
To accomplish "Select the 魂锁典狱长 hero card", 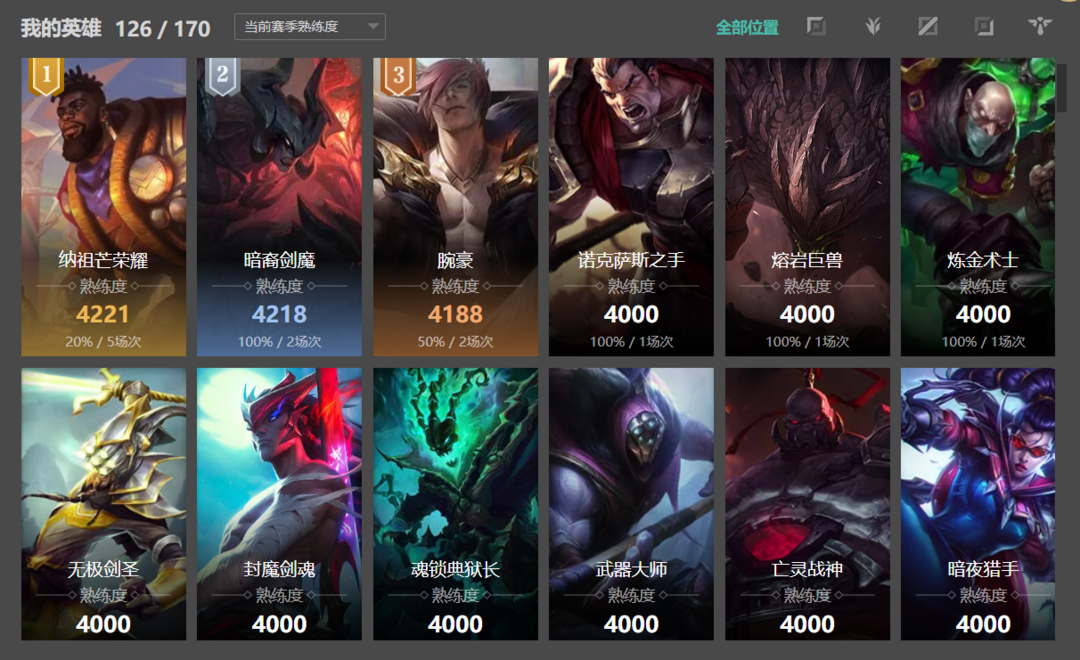I will [x=455, y=504].
